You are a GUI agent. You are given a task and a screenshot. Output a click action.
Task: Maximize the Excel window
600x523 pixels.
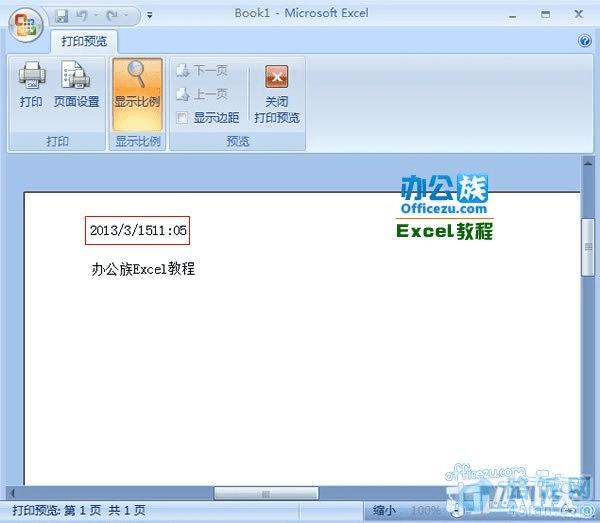(x=545, y=15)
